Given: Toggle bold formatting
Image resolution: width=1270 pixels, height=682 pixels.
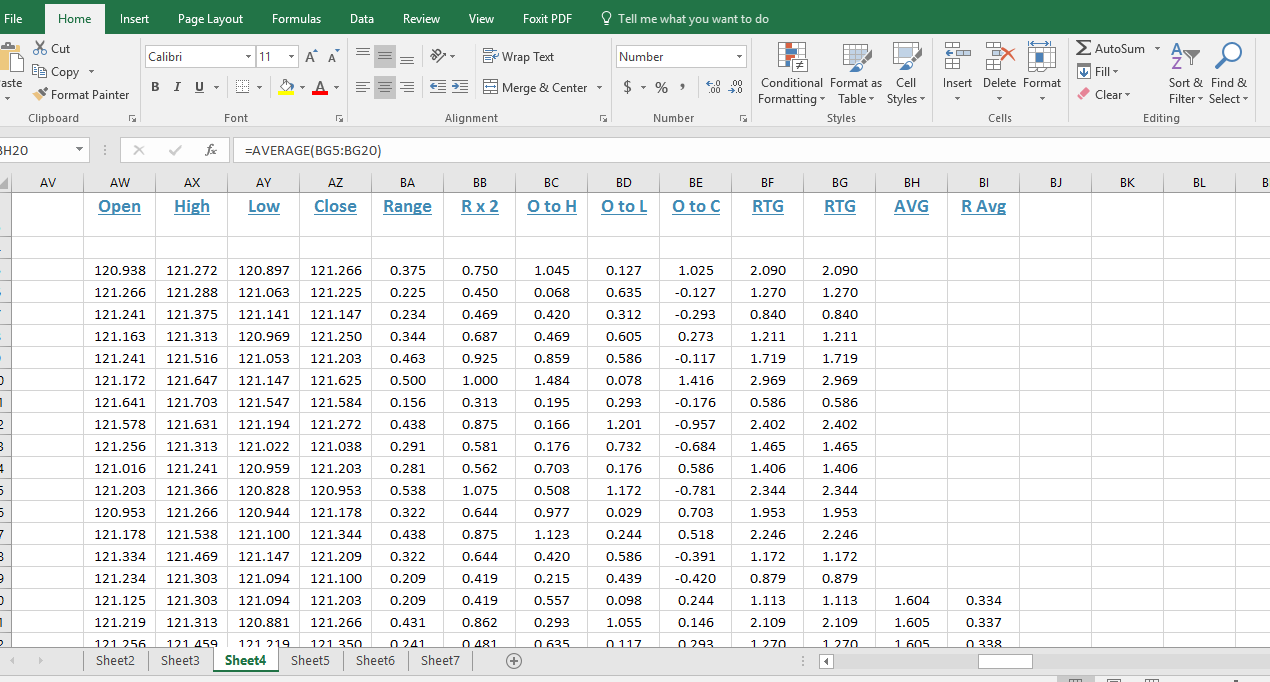Looking at the screenshot, I should tap(156, 88).
